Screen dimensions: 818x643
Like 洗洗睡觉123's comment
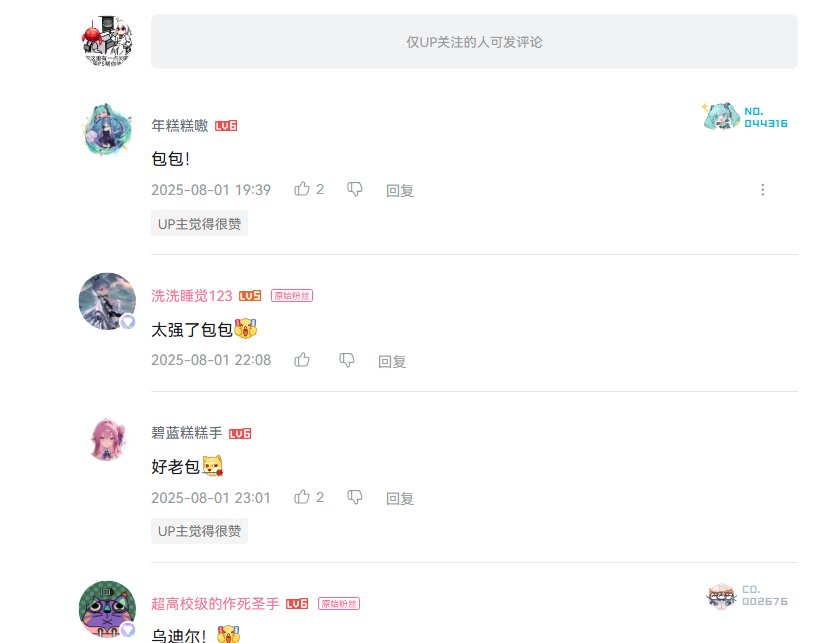tap(302, 360)
